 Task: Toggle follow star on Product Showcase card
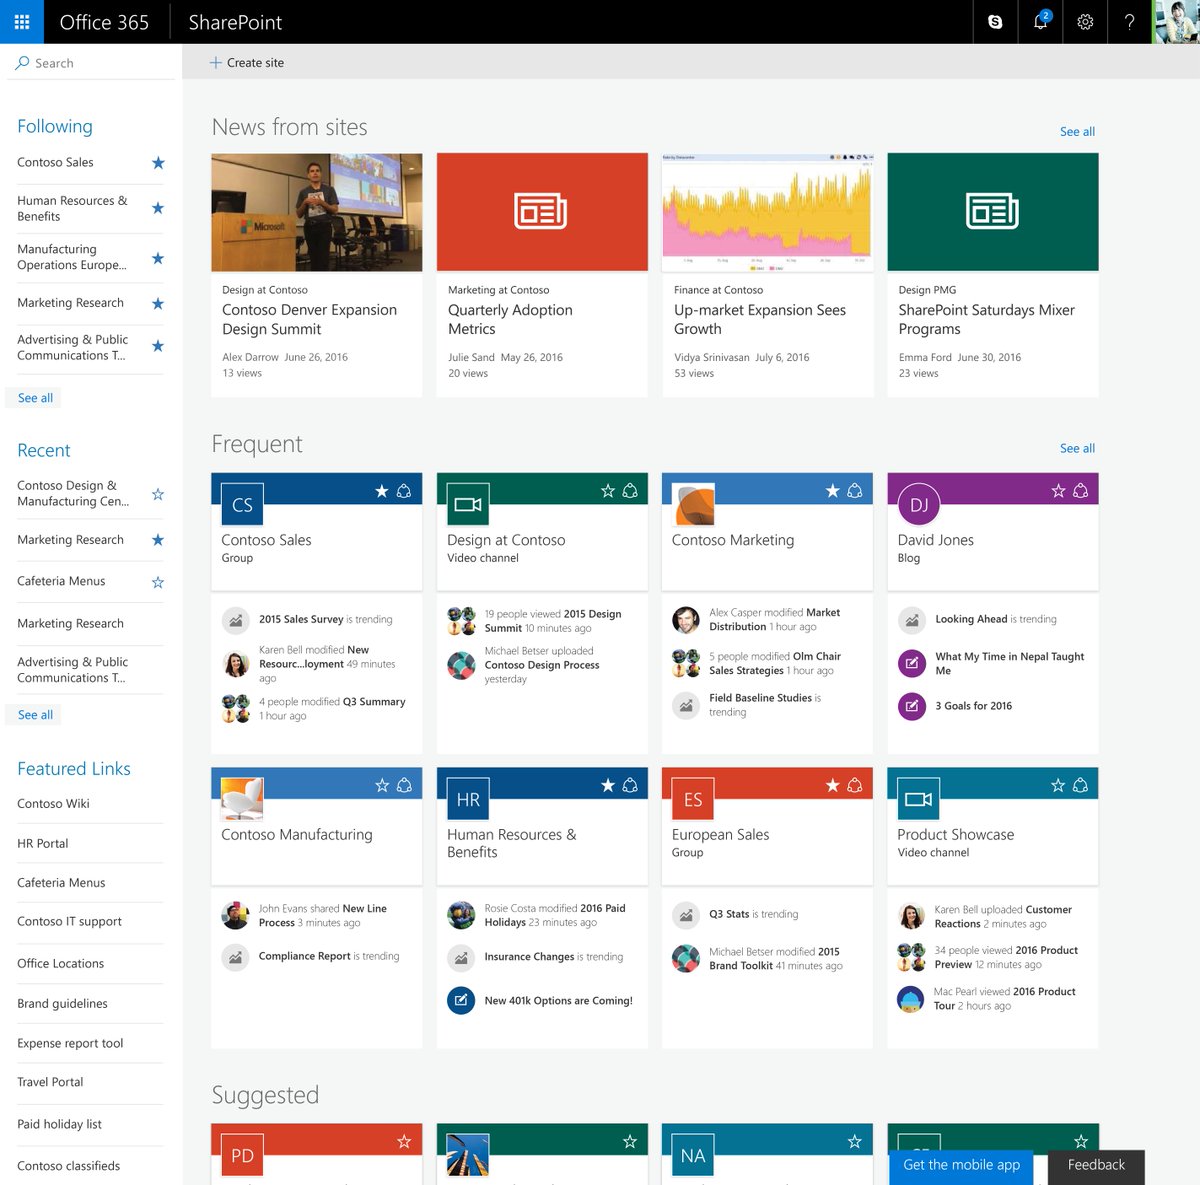(x=1058, y=786)
